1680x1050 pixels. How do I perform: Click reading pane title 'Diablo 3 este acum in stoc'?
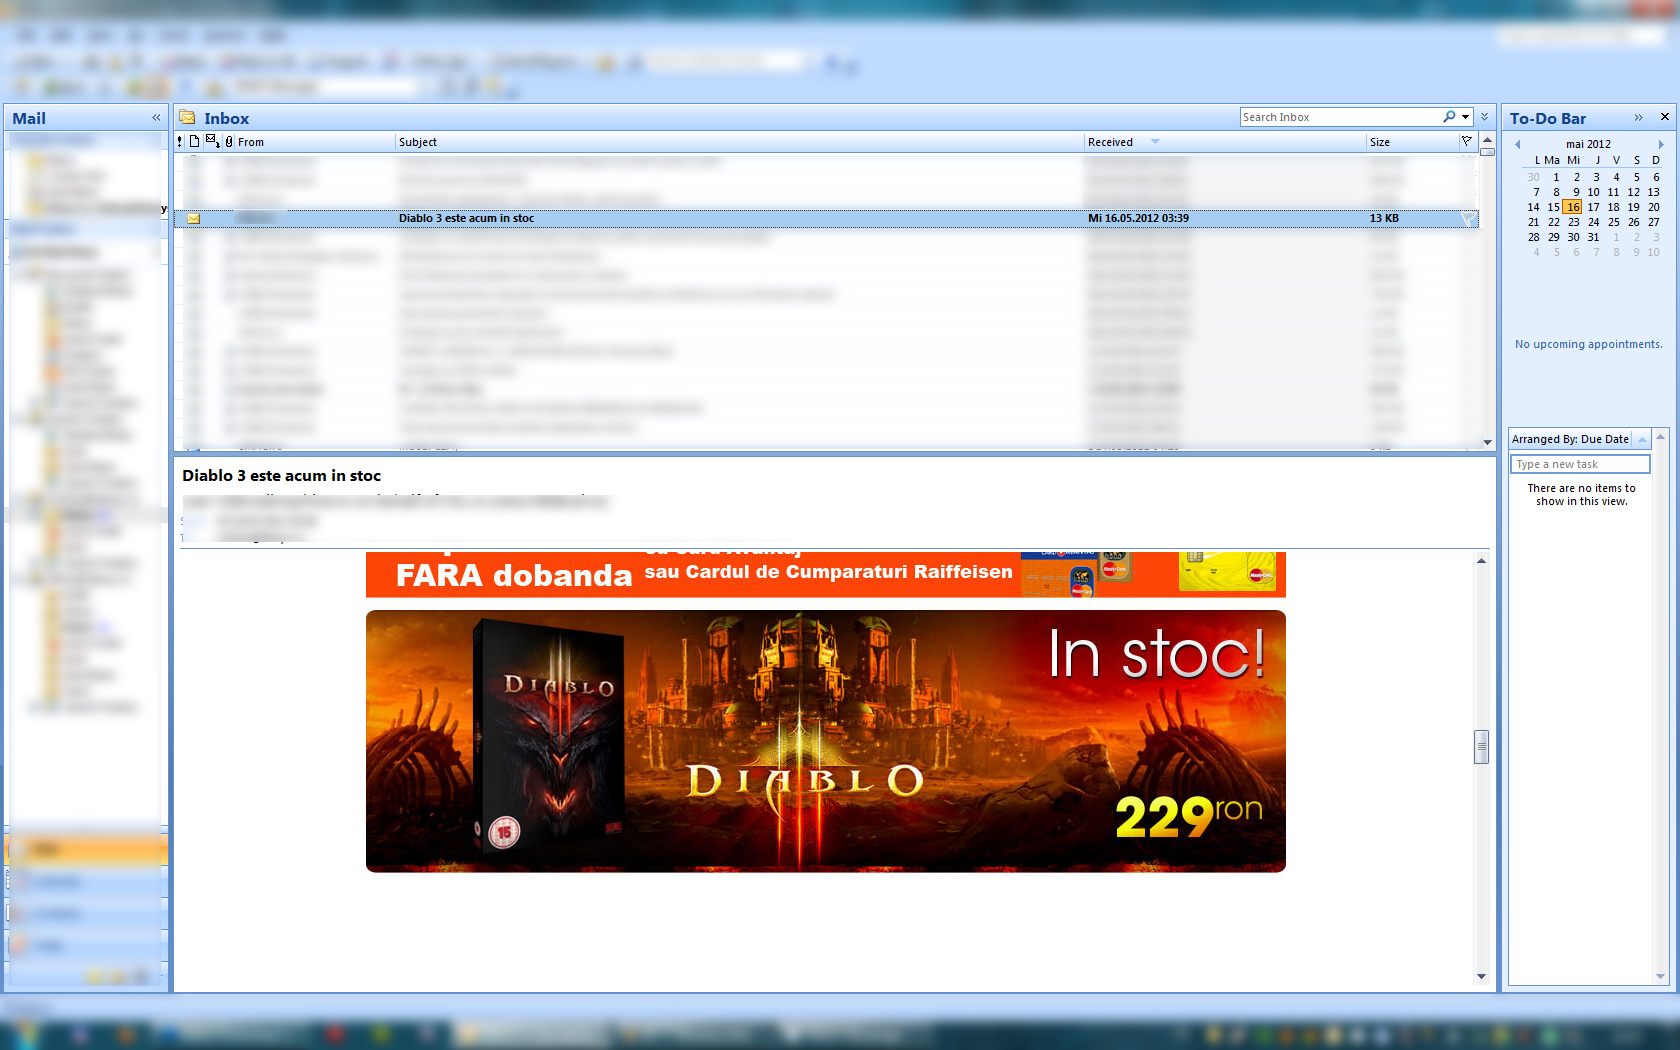(281, 476)
